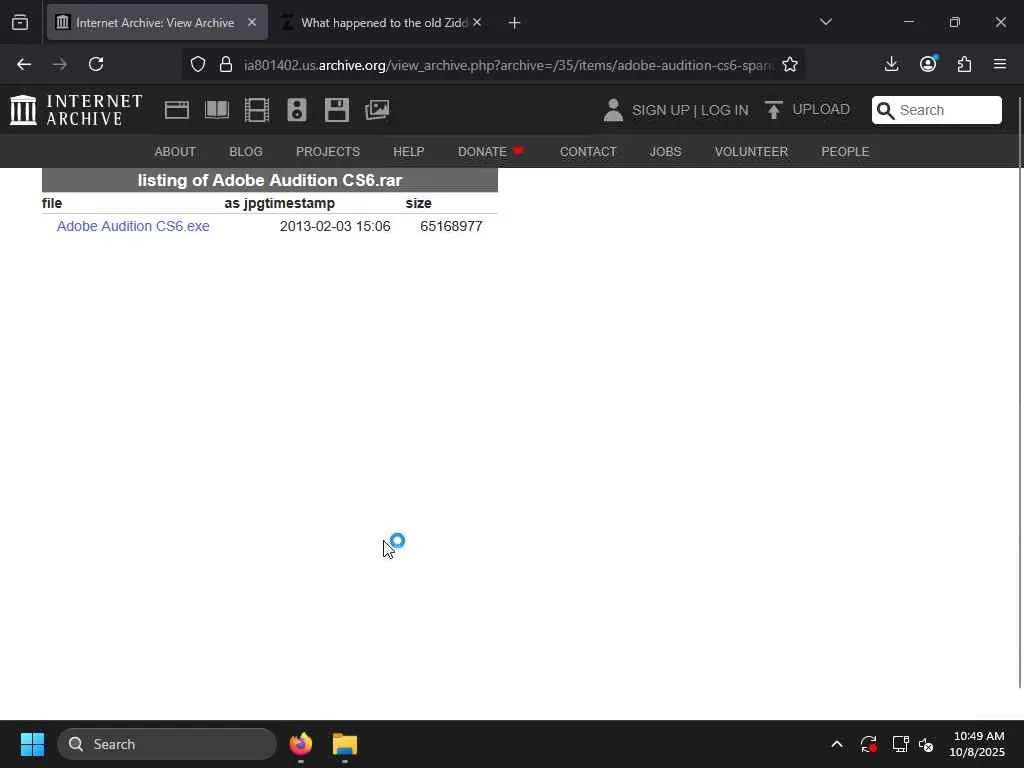Viewport: 1024px width, 768px height.
Task: Show hidden system tray icons
Action: [837, 744]
